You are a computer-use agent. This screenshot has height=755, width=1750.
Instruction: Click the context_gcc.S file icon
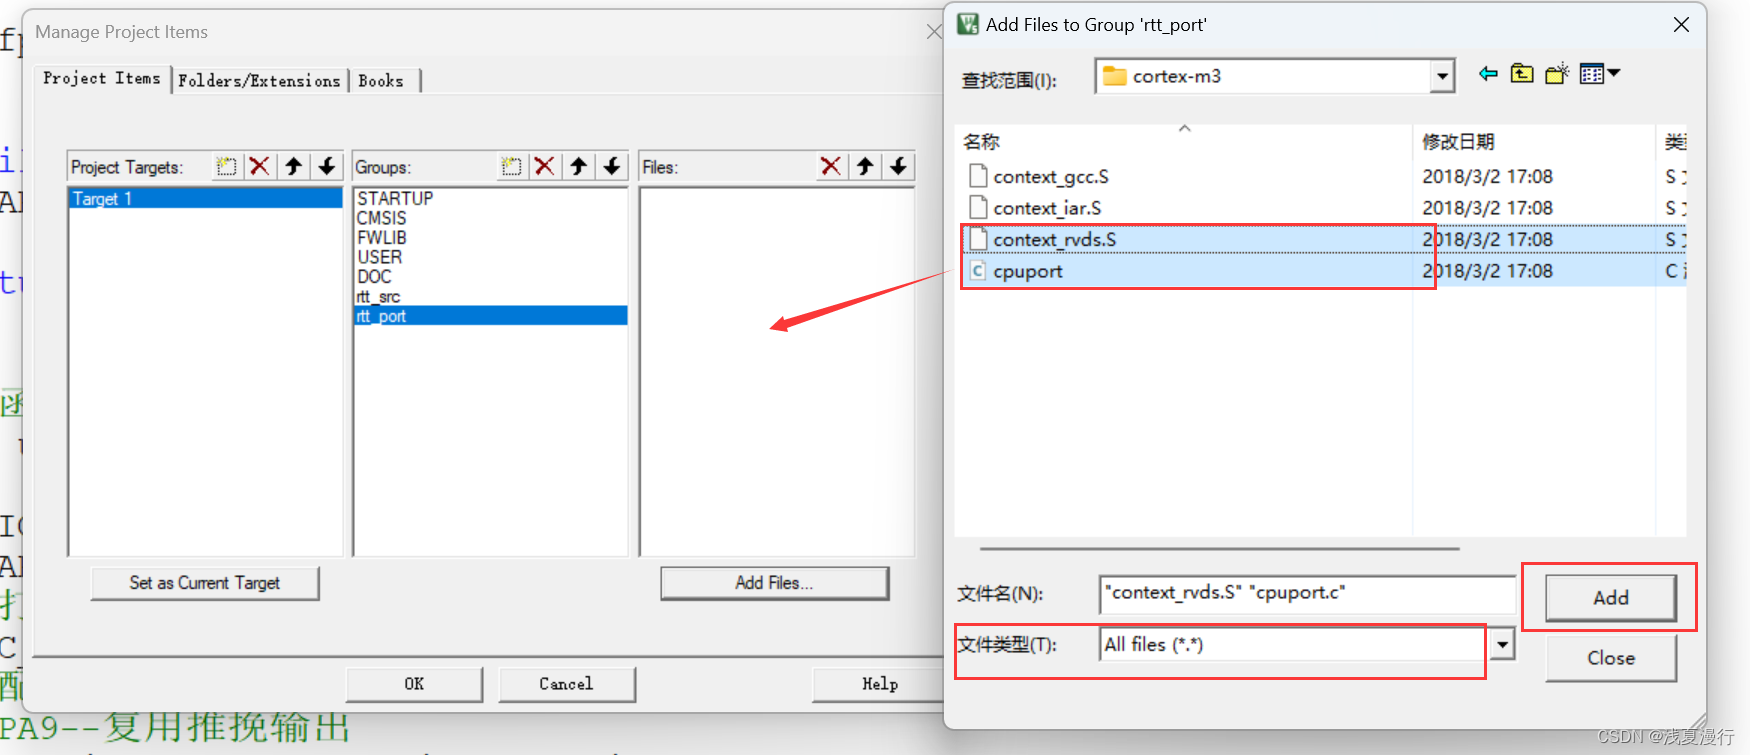pos(978,177)
